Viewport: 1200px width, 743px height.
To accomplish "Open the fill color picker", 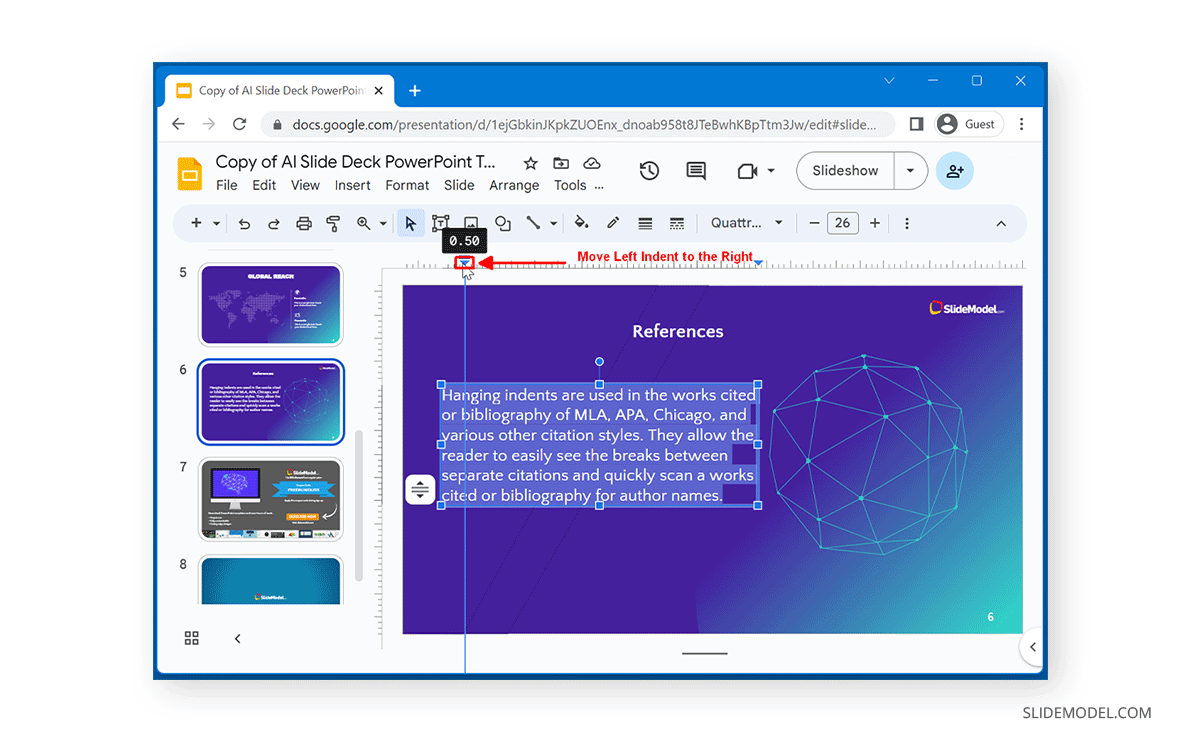I will (581, 223).
